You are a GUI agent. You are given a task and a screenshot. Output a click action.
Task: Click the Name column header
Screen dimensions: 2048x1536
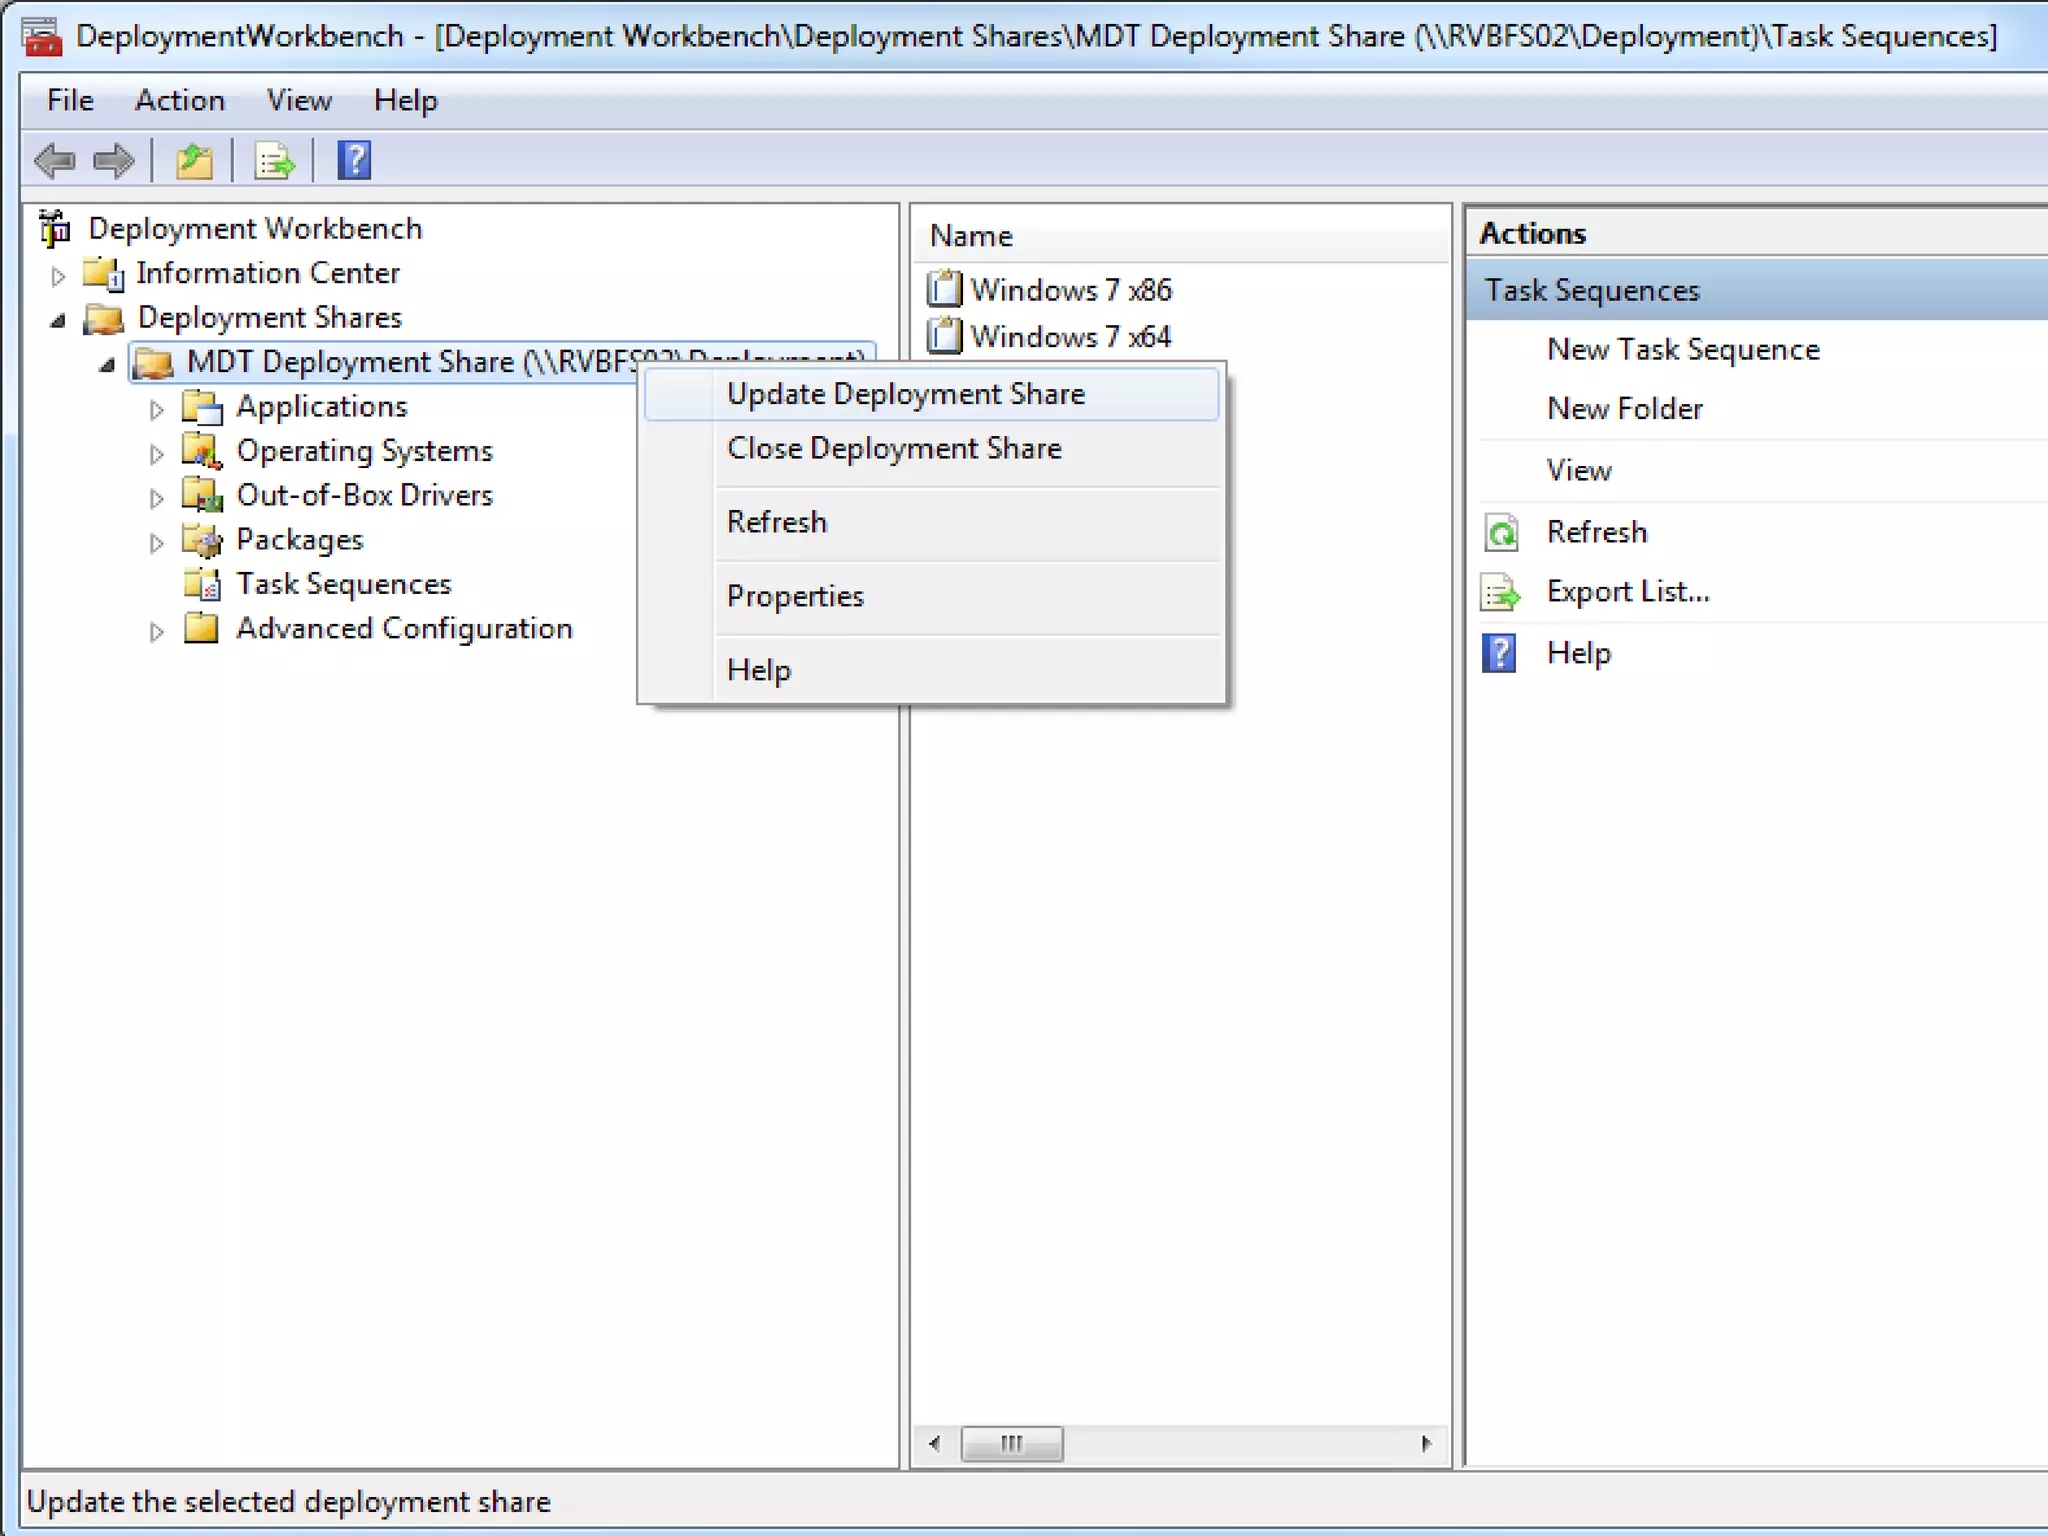(x=1180, y=236)
